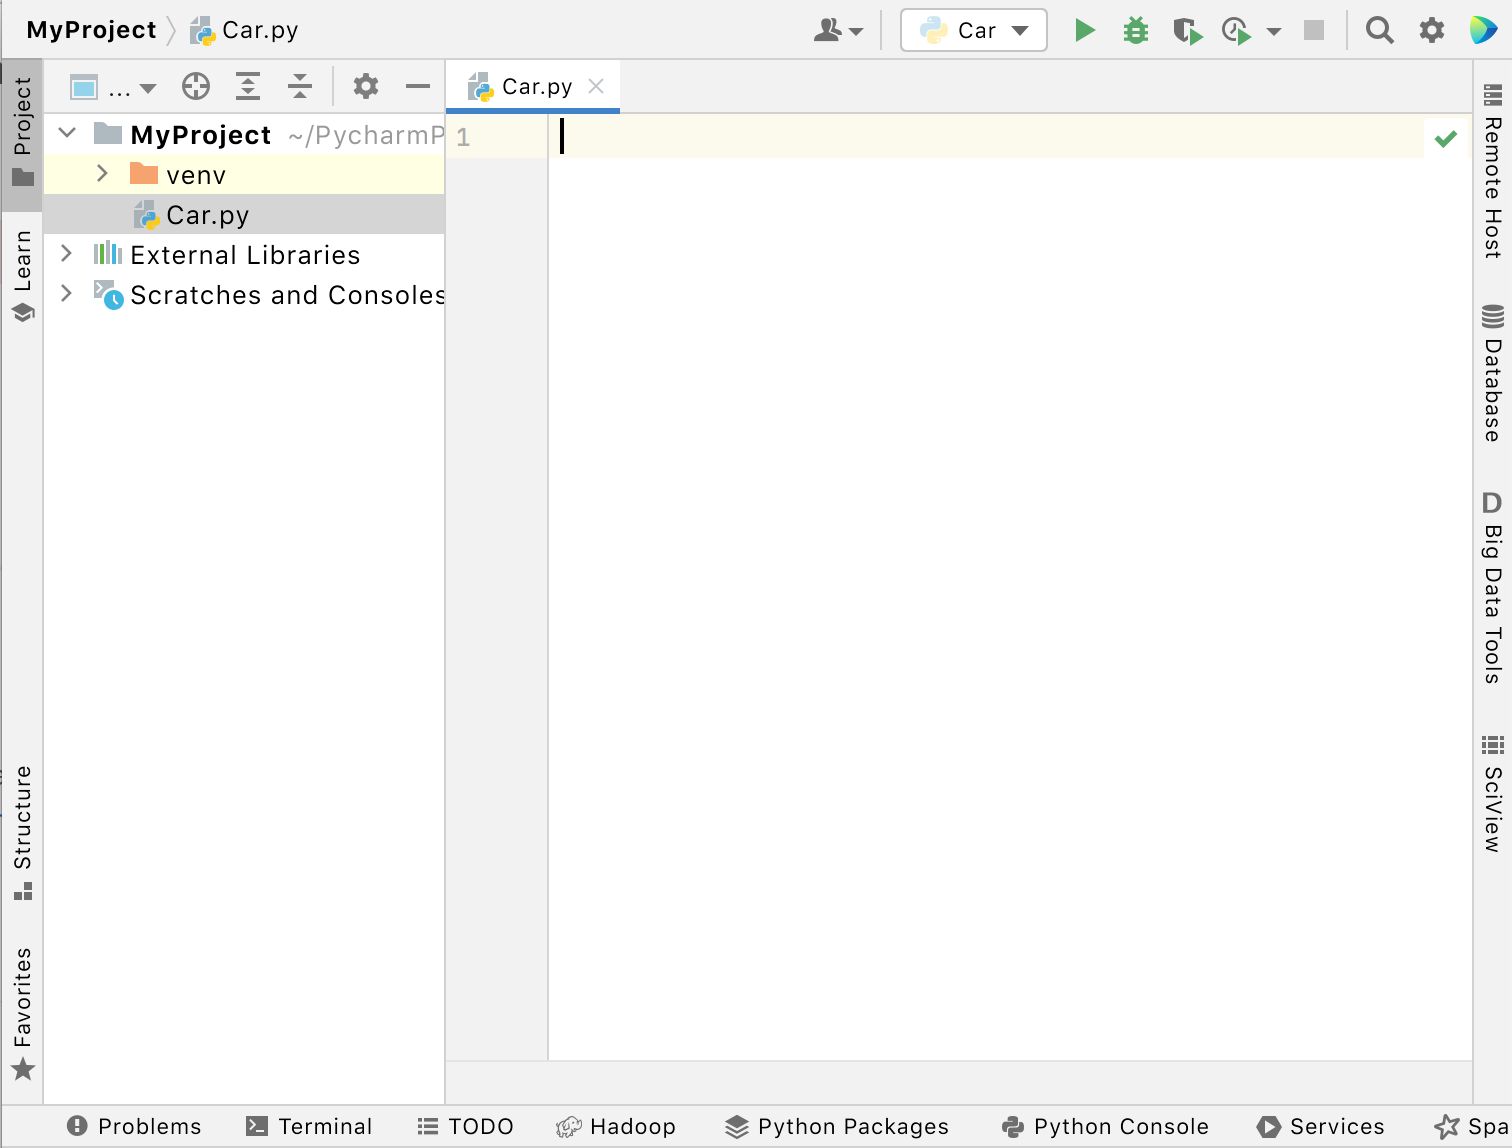The width and height of the screenshot is (1512, 1148).
Task: Open the Python Console
Action: [1104, 1126]
